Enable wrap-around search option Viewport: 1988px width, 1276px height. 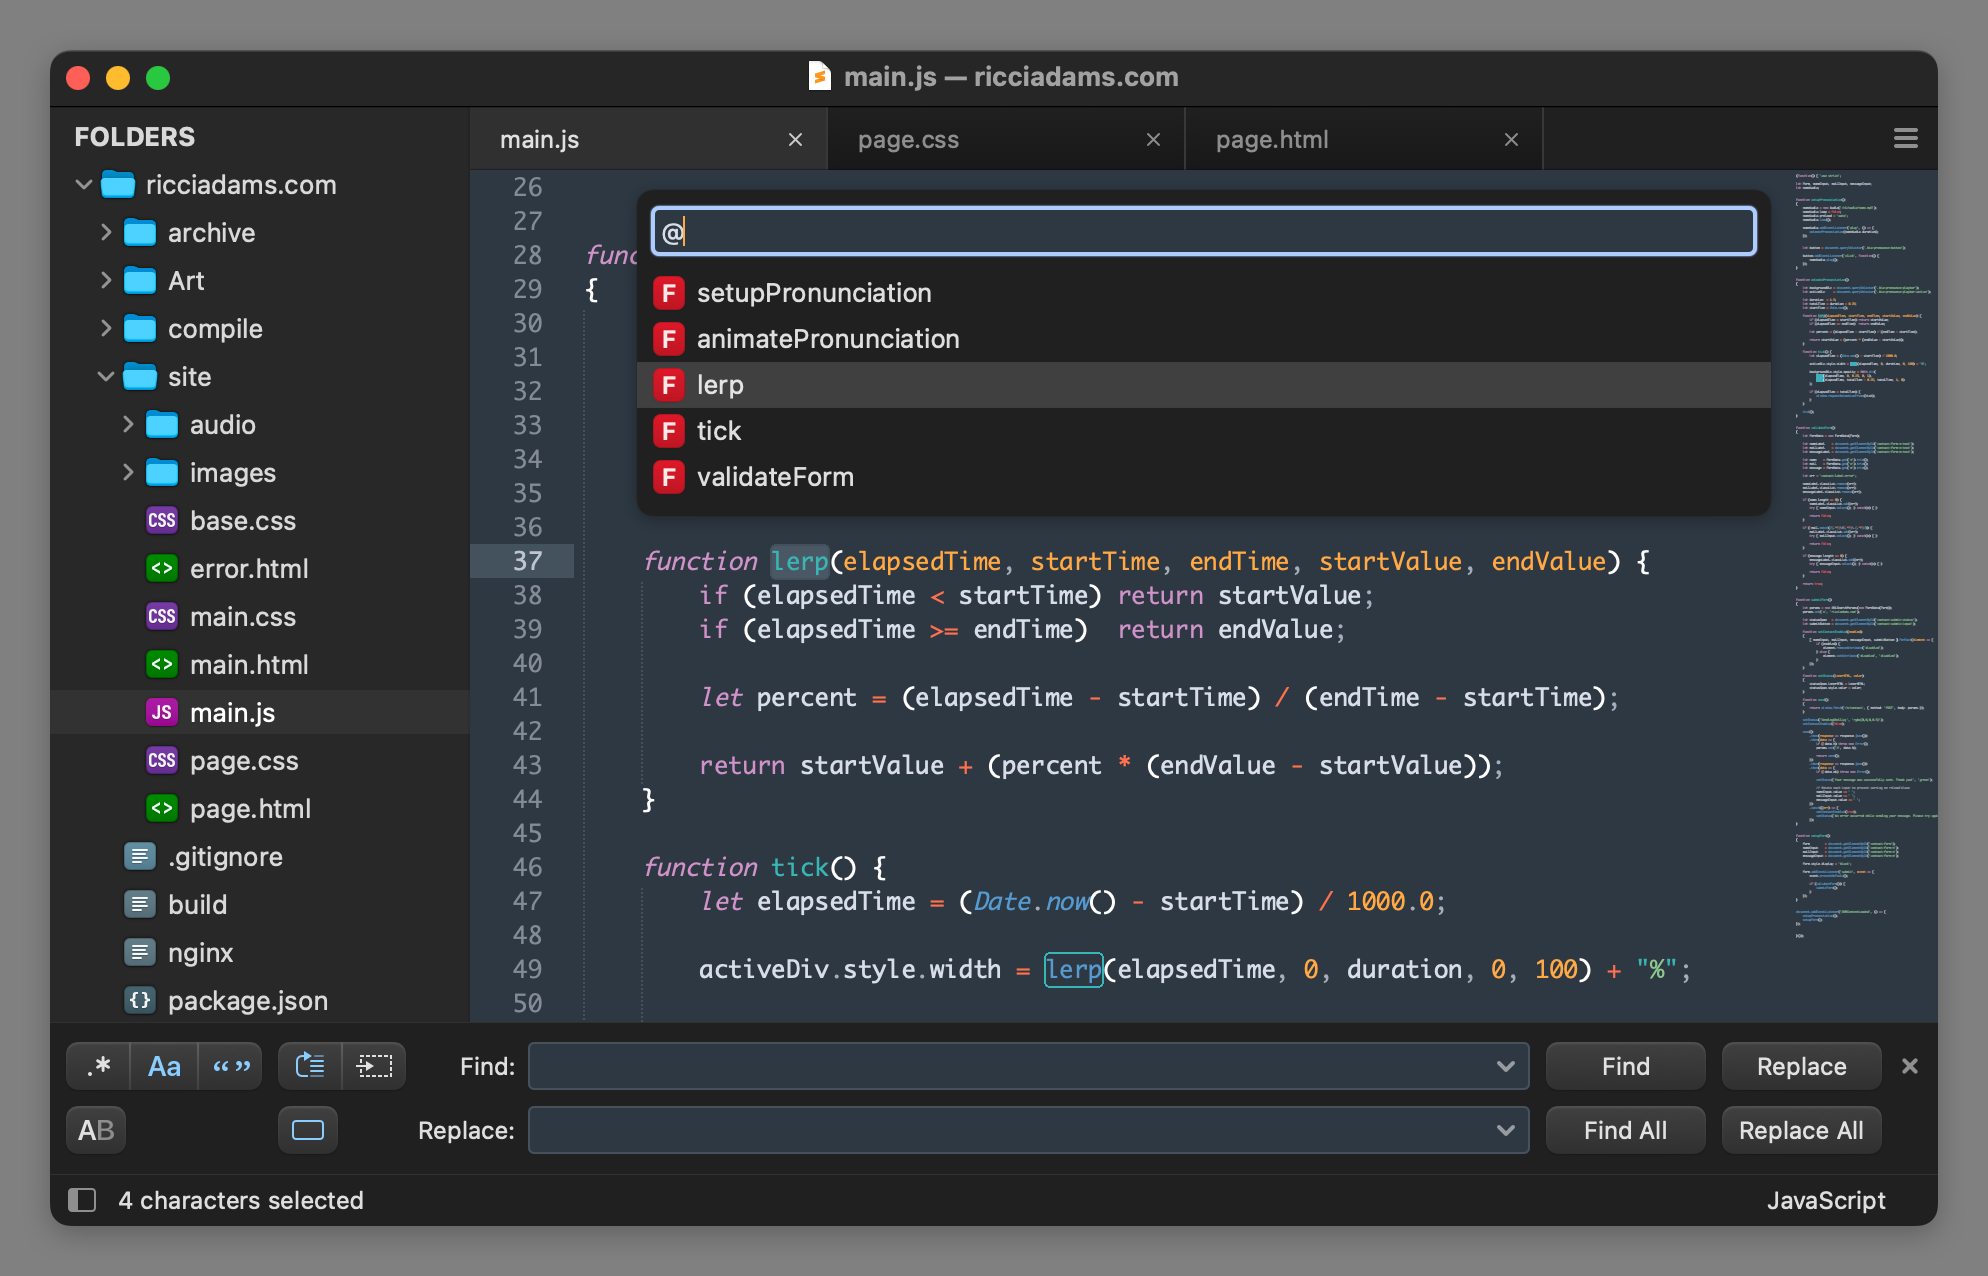(x=309, y=1066)
